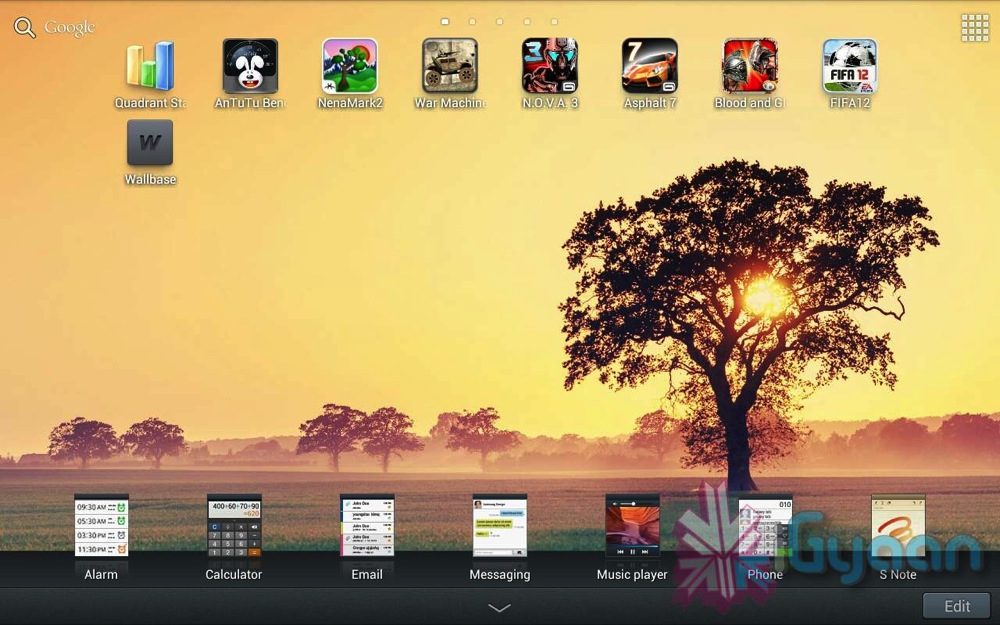
Task: Open the NenaMark2 app
Action: pos(350,67)
